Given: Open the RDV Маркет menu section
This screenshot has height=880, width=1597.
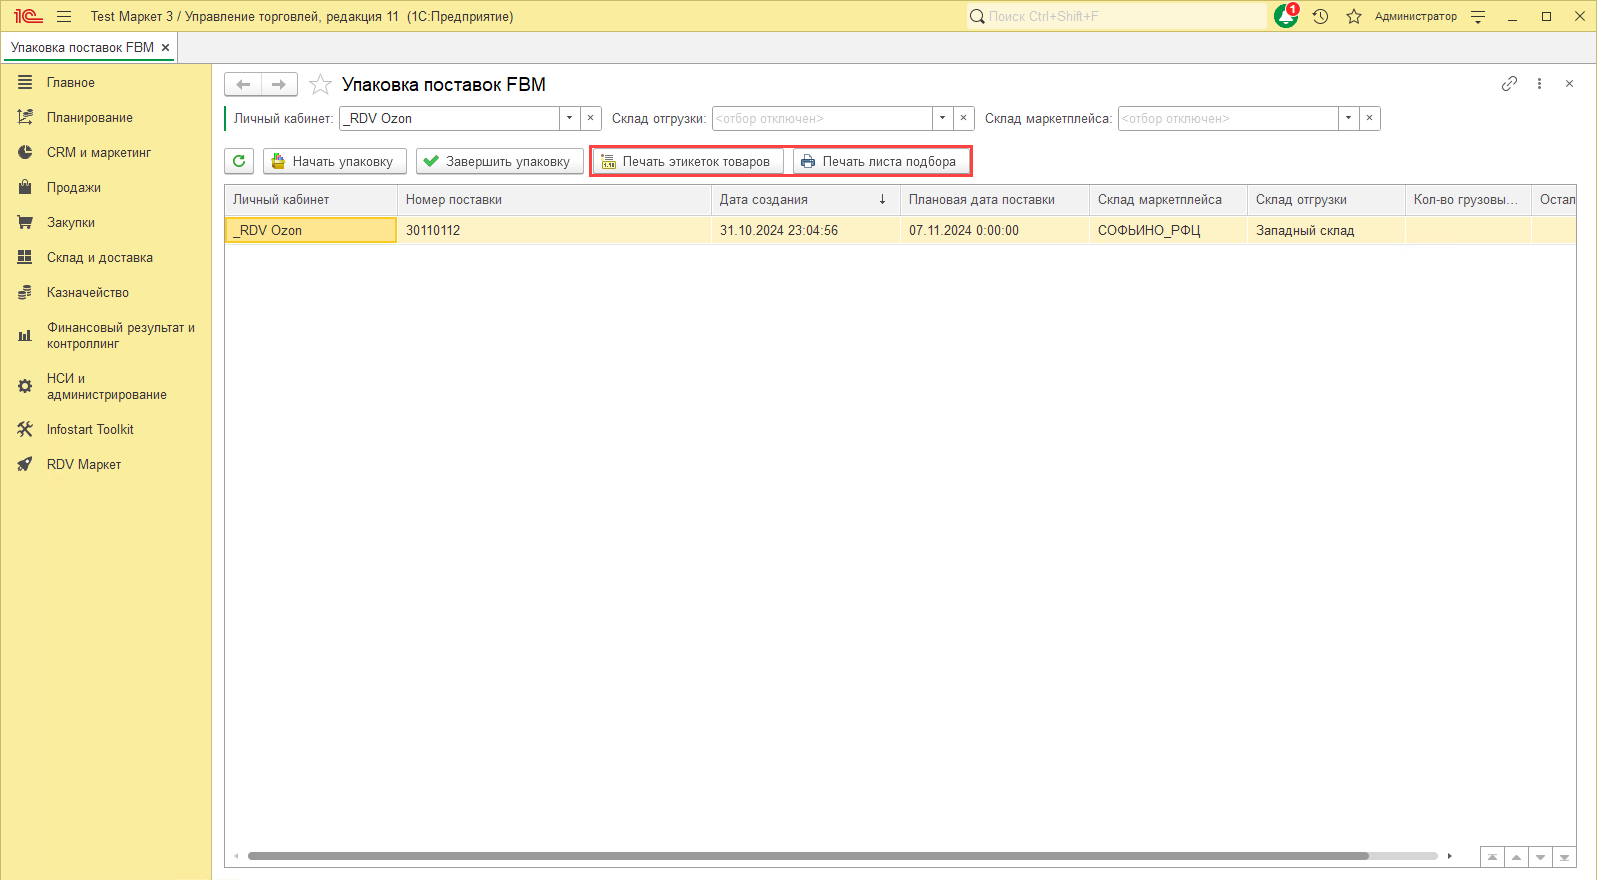Looking at the screenshot, I should coord(84,465).
